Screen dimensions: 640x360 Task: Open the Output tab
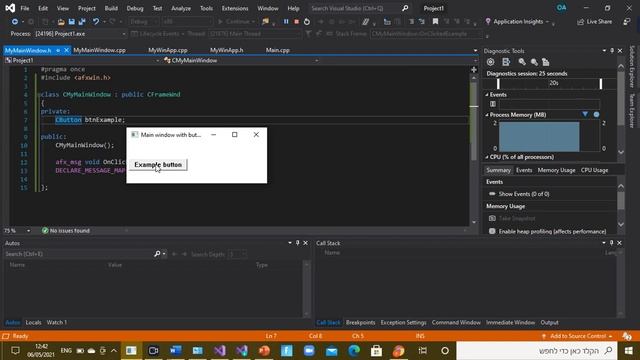(x=549, y=322)
